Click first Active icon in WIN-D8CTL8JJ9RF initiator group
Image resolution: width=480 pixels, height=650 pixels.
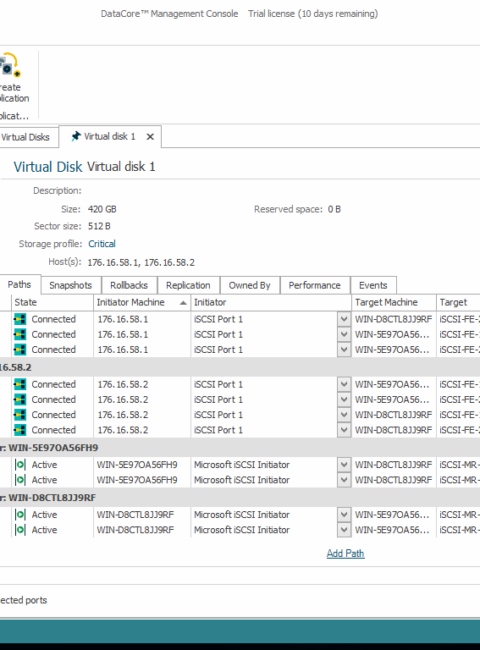(20, 515)
